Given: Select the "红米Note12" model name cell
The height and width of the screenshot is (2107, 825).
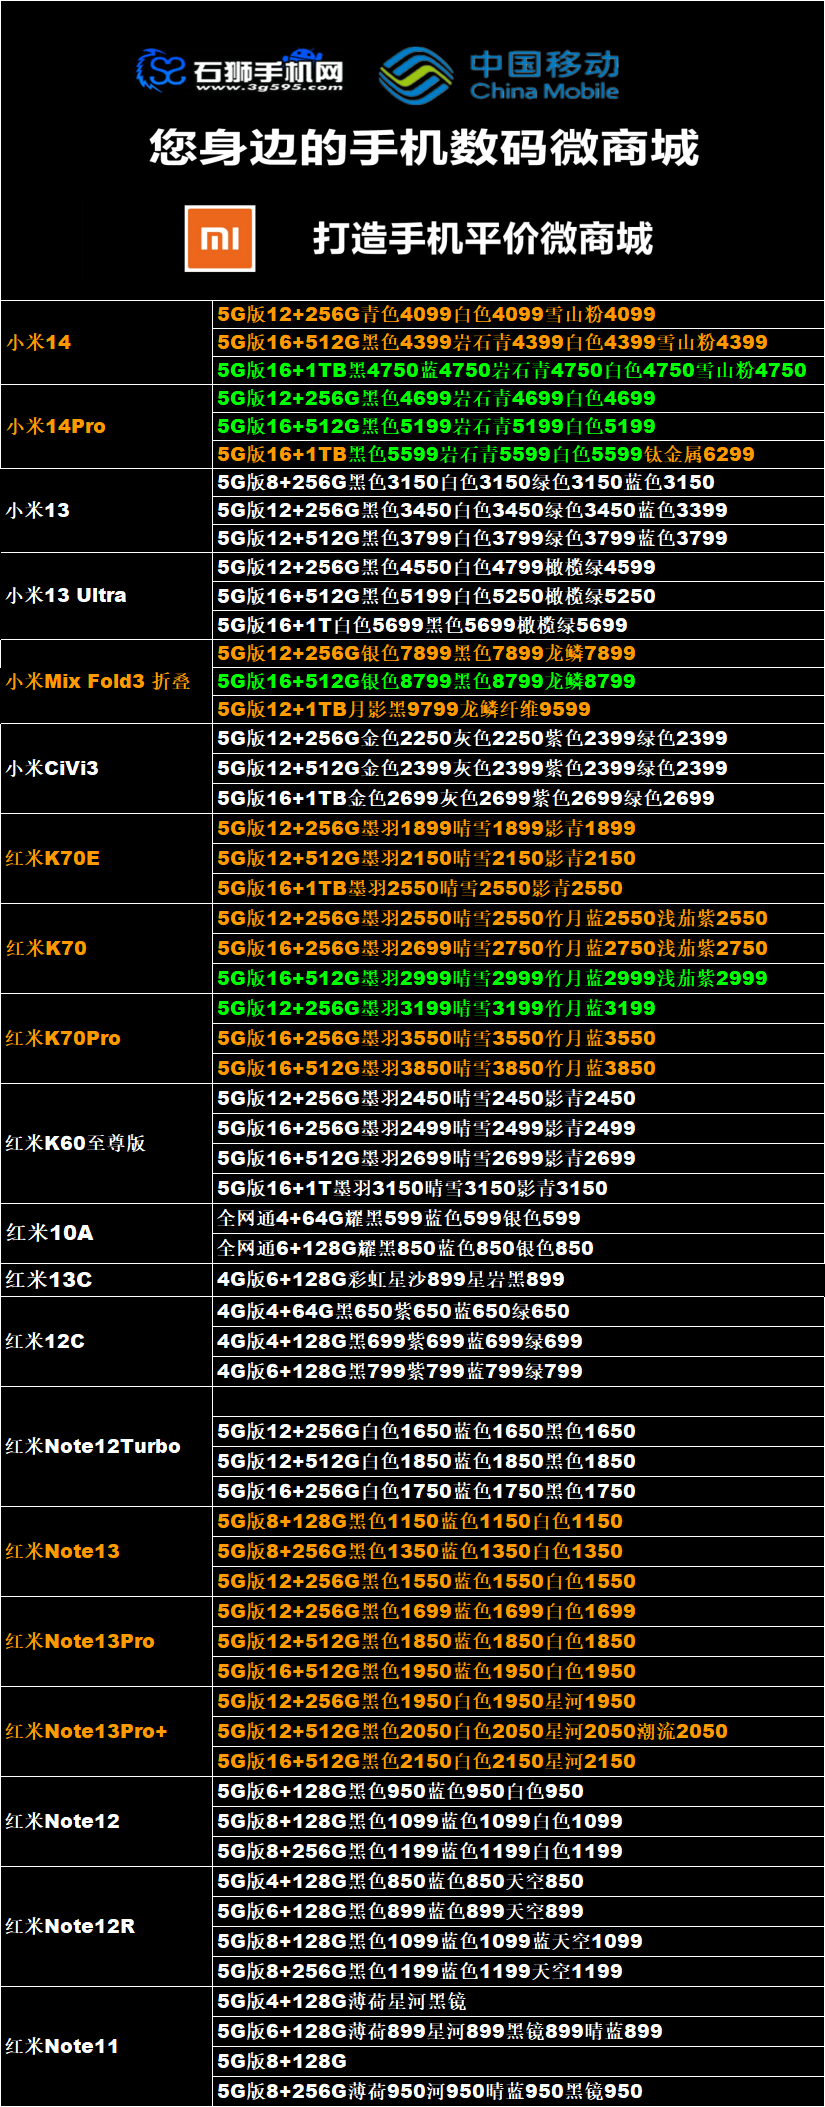Looking at the screenshot, I should (106, 1821).
